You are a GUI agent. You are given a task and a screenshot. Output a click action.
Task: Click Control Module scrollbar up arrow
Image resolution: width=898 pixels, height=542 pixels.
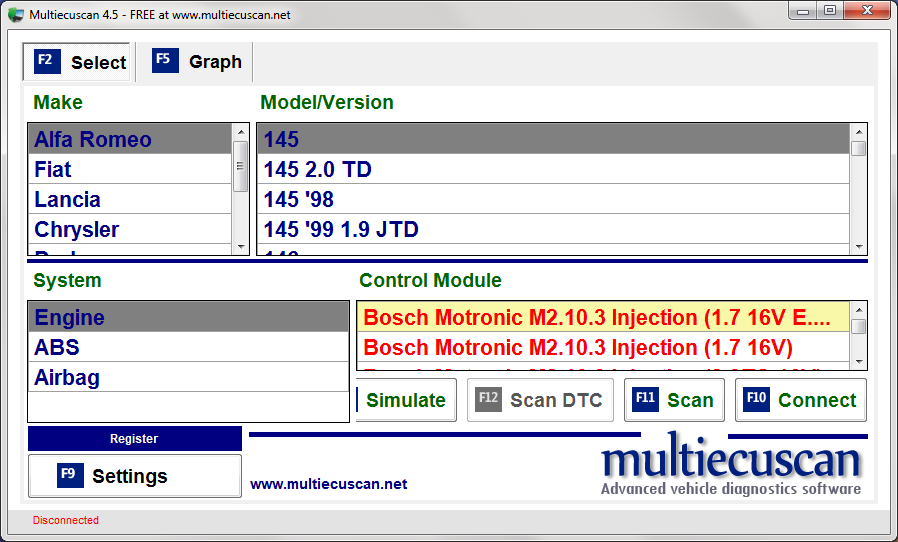pyautogui.click(x=858, y=310)
